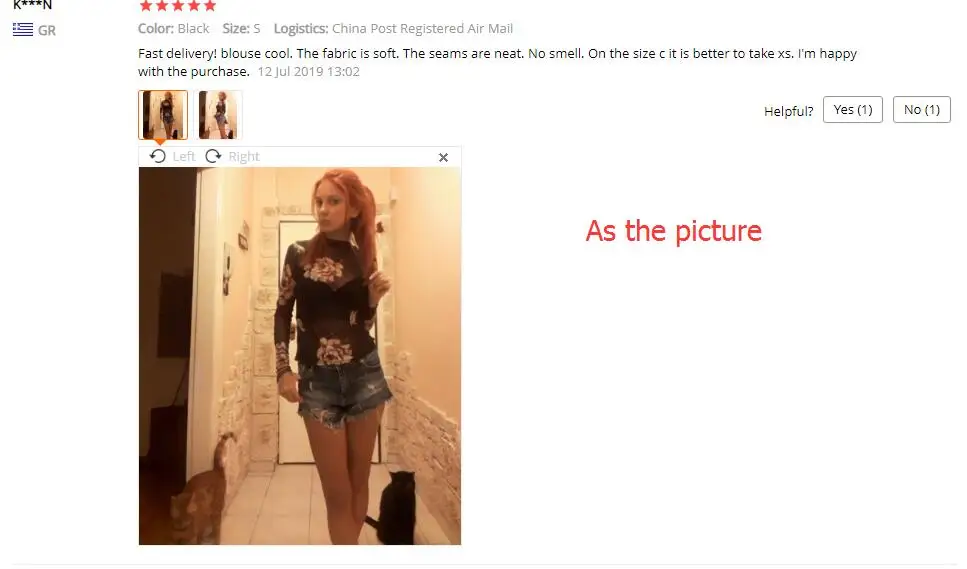
Task: Click the Left rotate label
Action: click(x=184, y=157)
